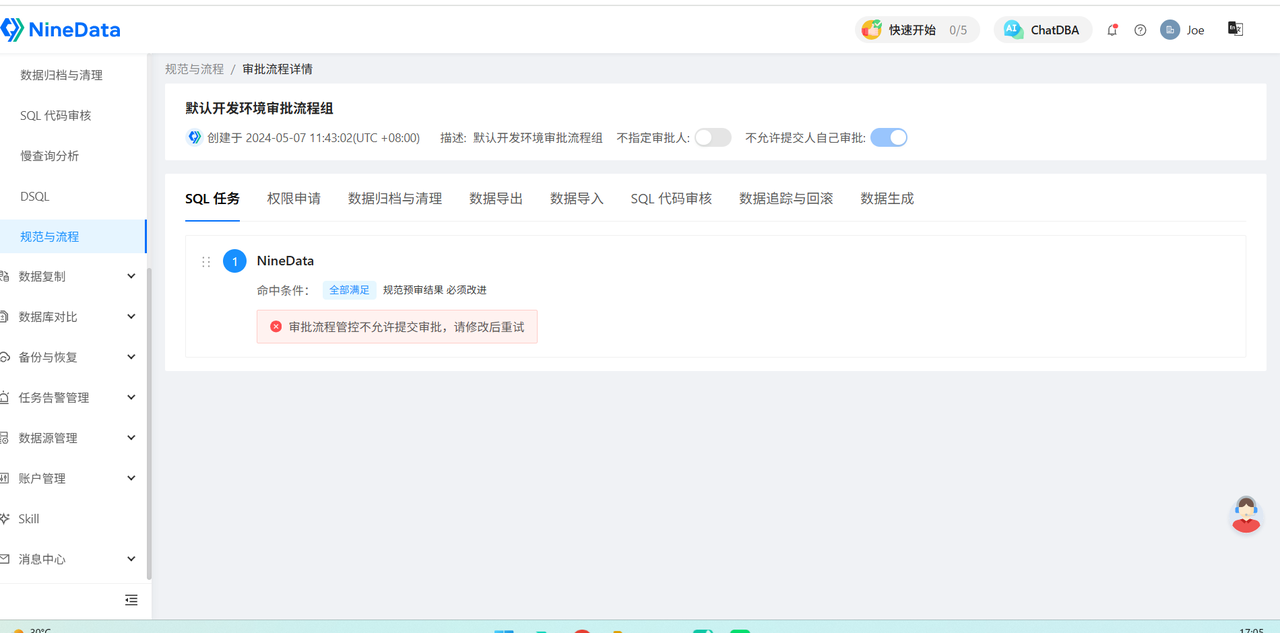Switch to the 数据追踪与回滚 tab

click(x=786, y=199)
